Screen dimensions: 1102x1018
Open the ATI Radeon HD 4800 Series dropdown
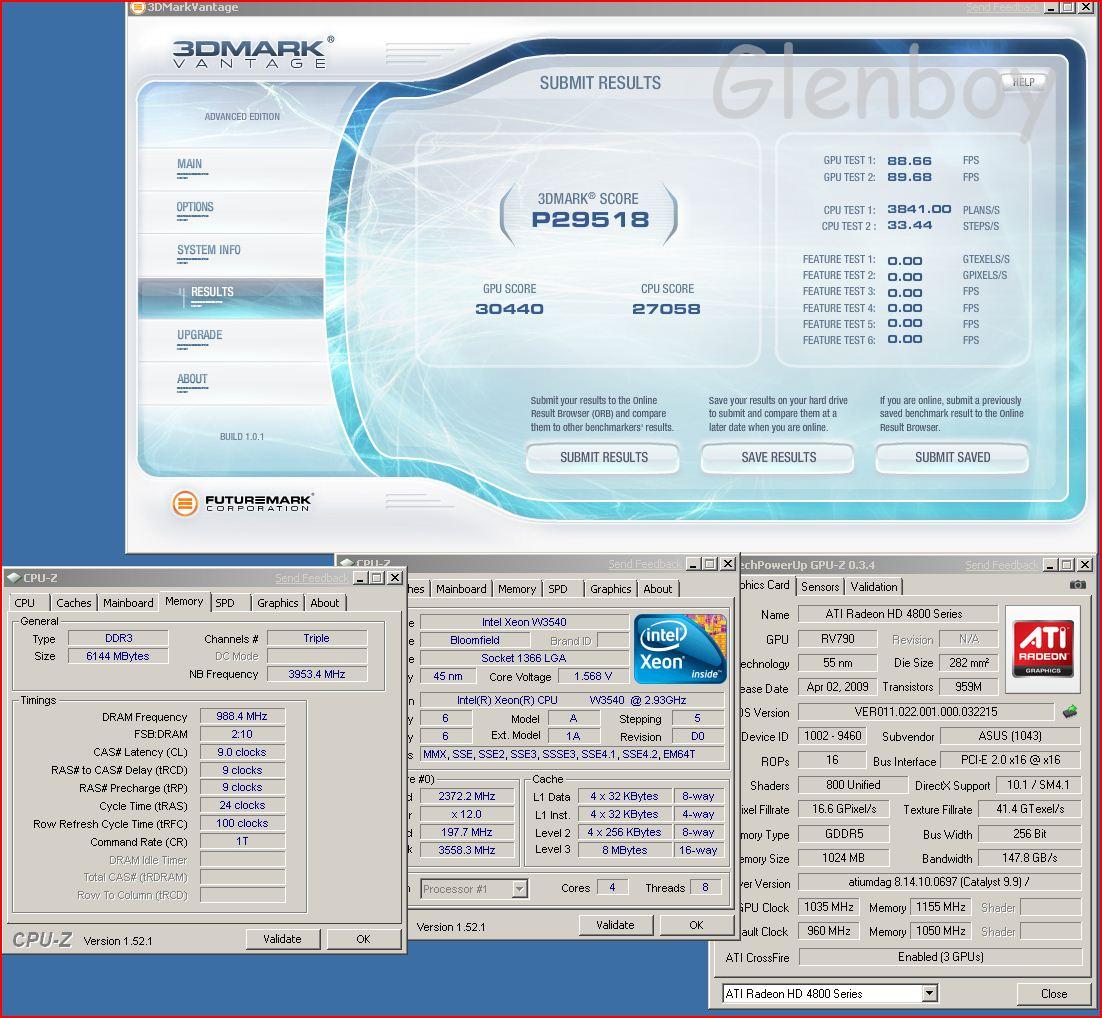pos(929,993)
